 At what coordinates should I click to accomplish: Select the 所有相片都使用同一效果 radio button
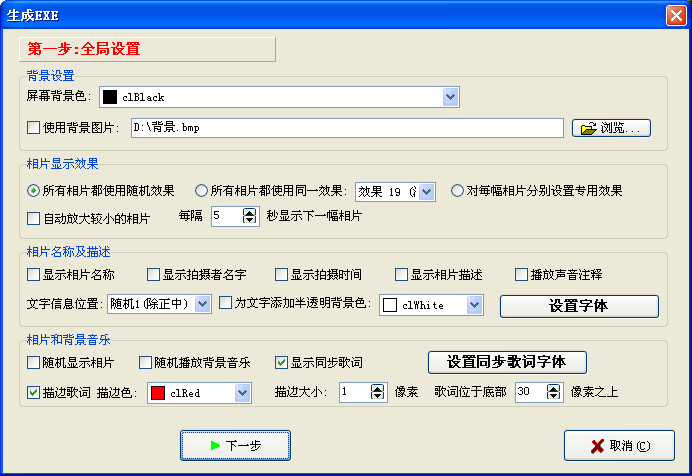click(x=201, y=191)
